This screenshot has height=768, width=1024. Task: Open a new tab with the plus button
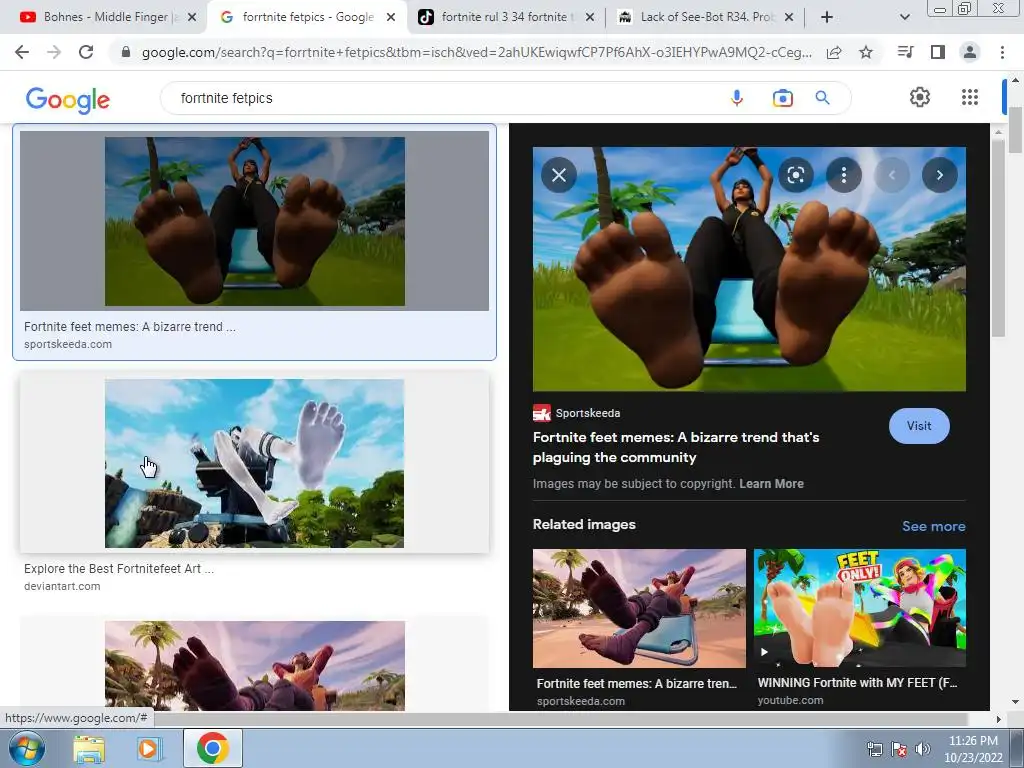point(827,17)
